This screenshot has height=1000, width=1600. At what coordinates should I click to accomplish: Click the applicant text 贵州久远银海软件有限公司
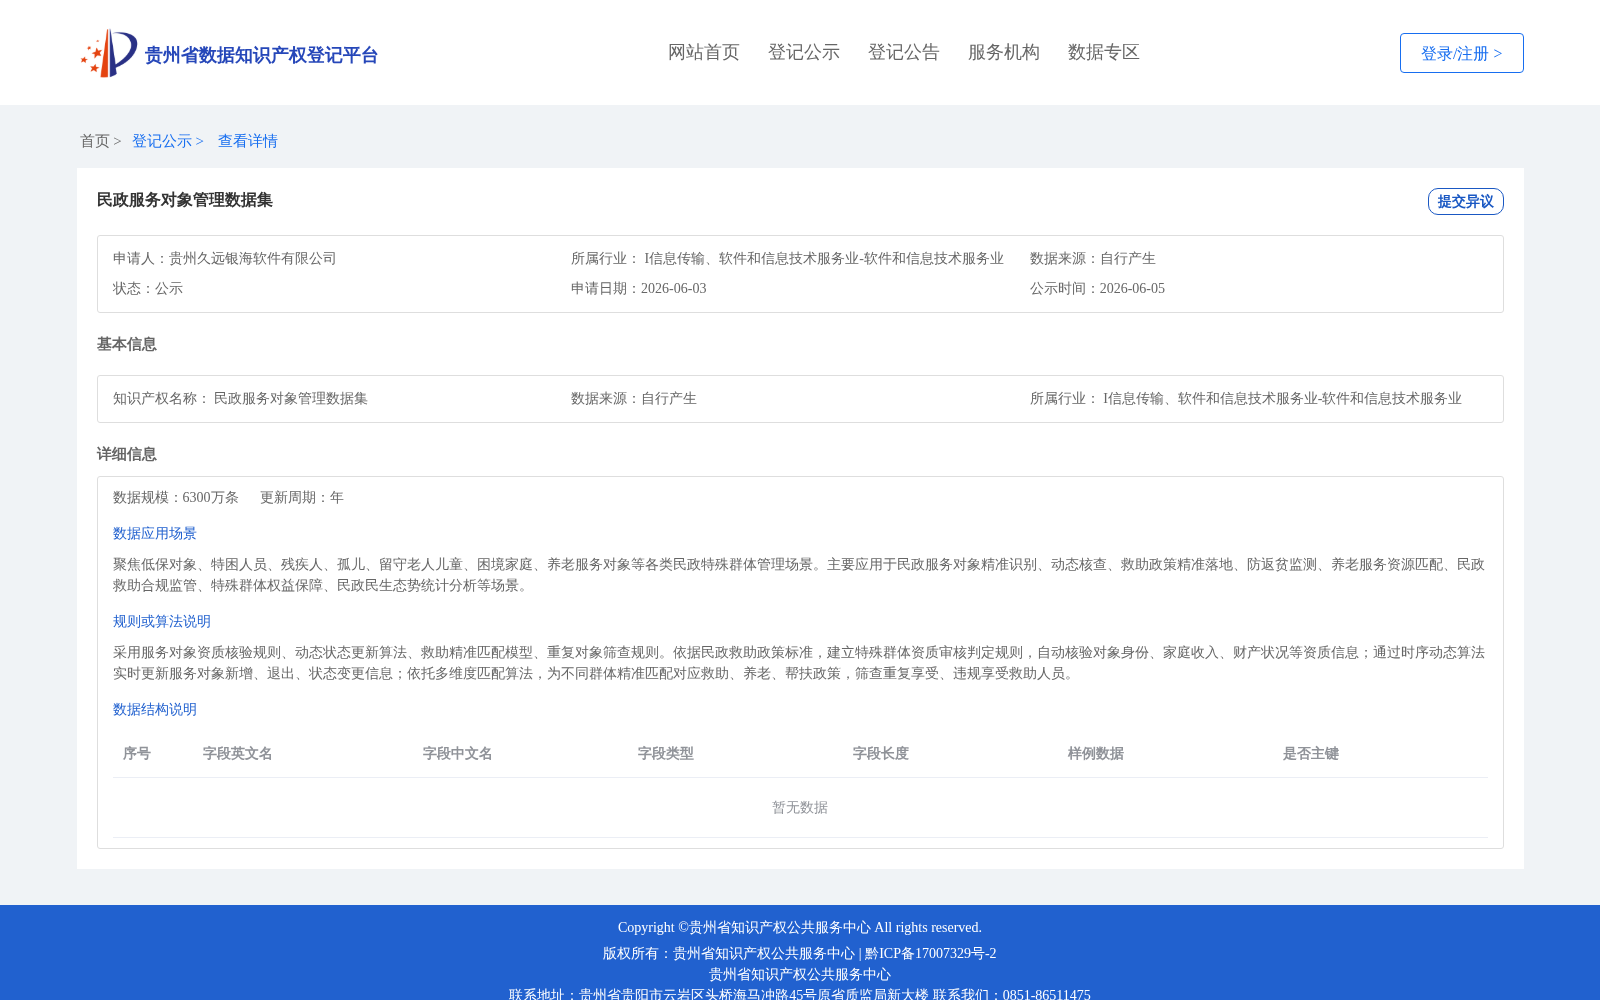pyautogui.click(x=253, y=258)
